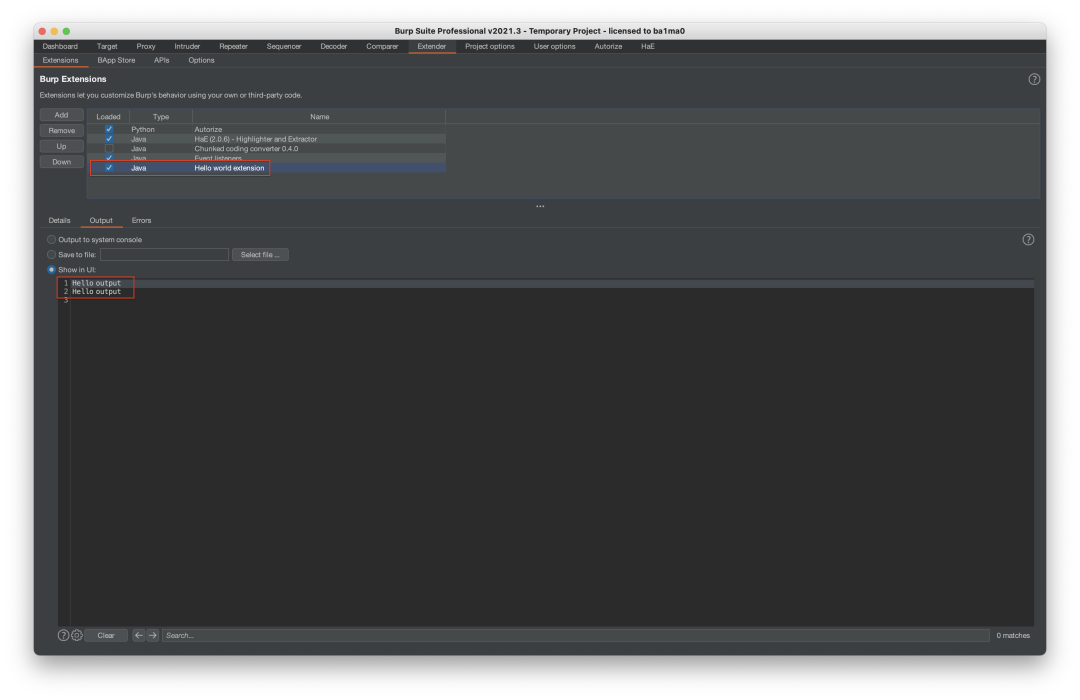Move extension Down button

coord(62,163)
